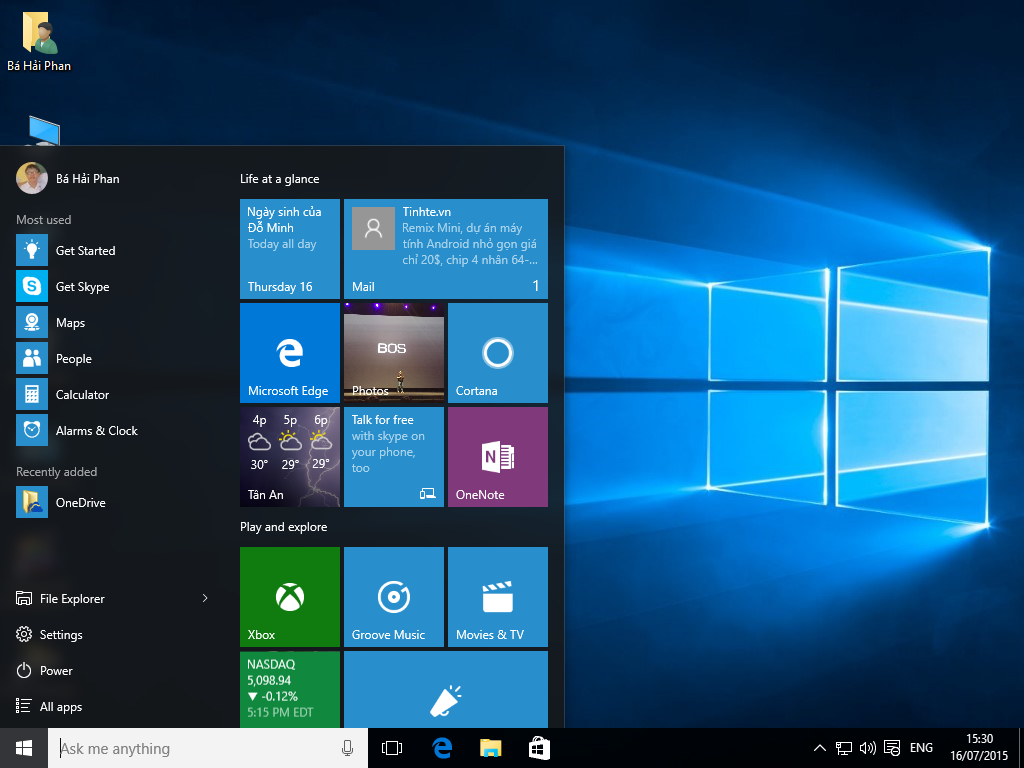Click the speaker icon to adjust volume
Image resolution: width=1024 pixels, height=768 pixels.
click(x=866, y=747)
